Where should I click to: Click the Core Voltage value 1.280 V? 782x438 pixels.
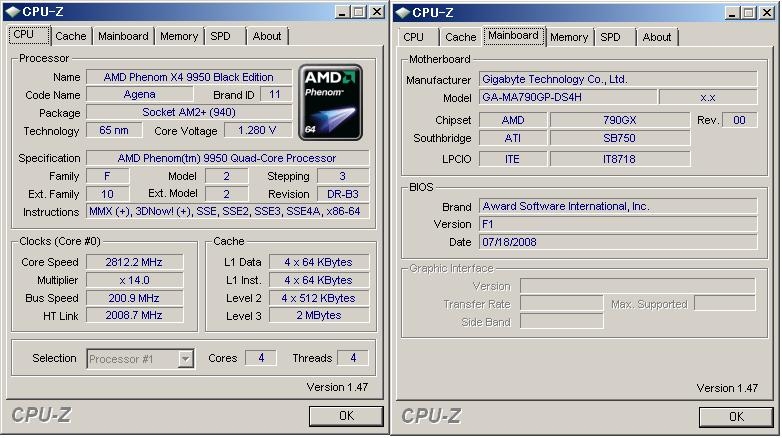pos(257,130)
